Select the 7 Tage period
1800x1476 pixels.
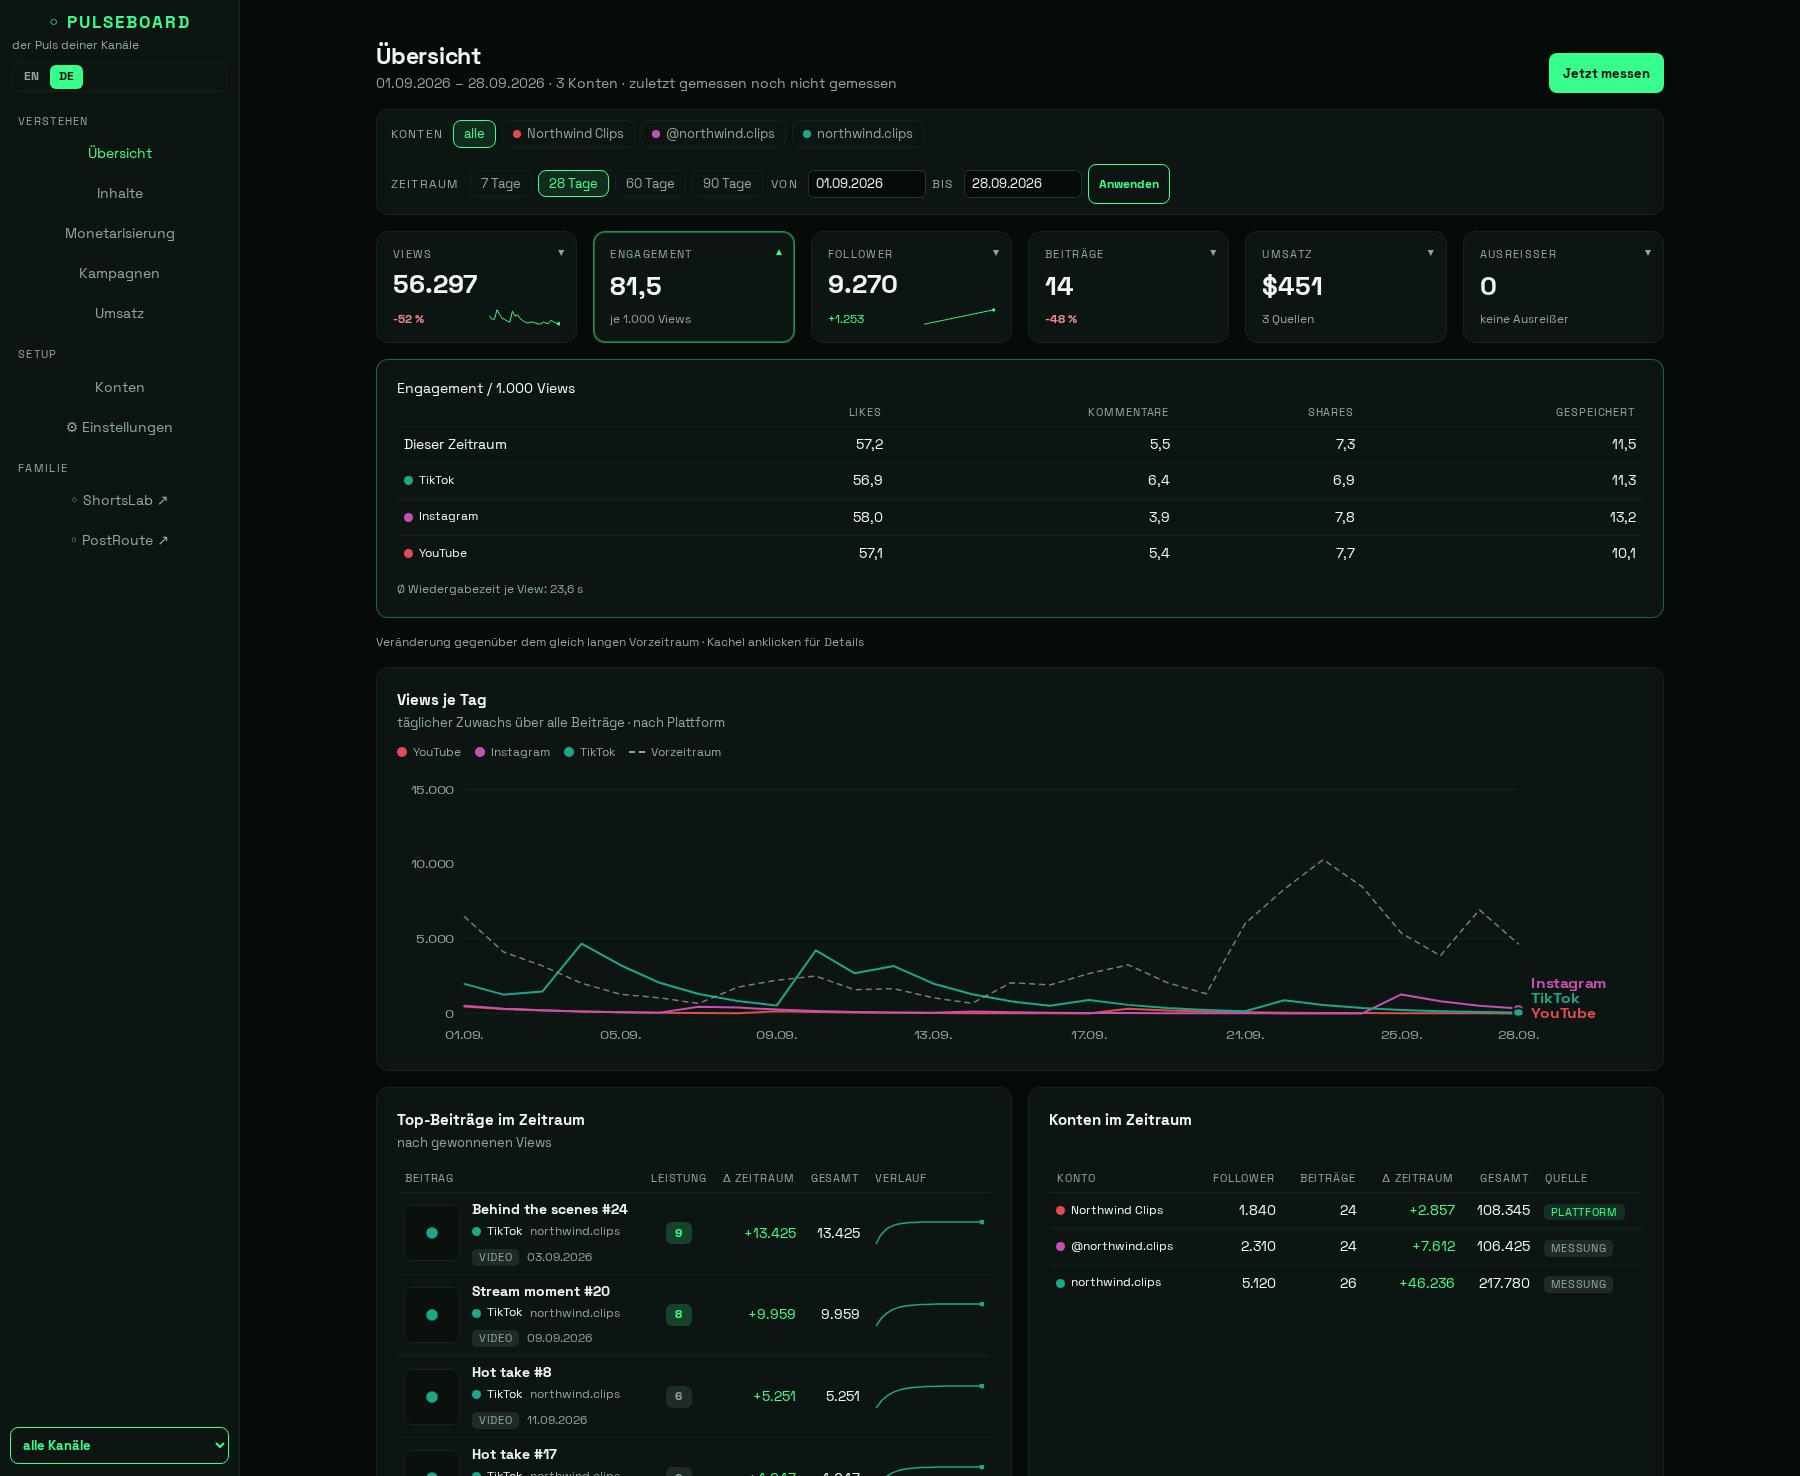point(500,184)
